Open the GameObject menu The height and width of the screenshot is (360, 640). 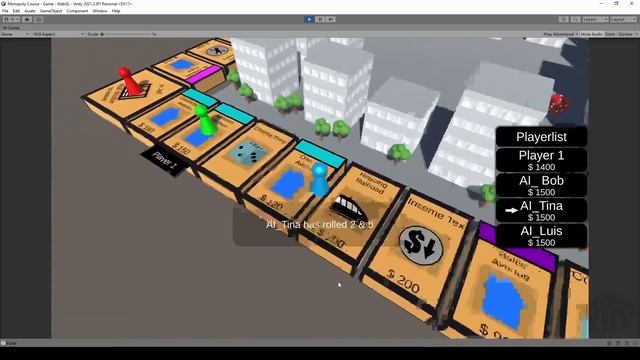(x=51, y=11)
